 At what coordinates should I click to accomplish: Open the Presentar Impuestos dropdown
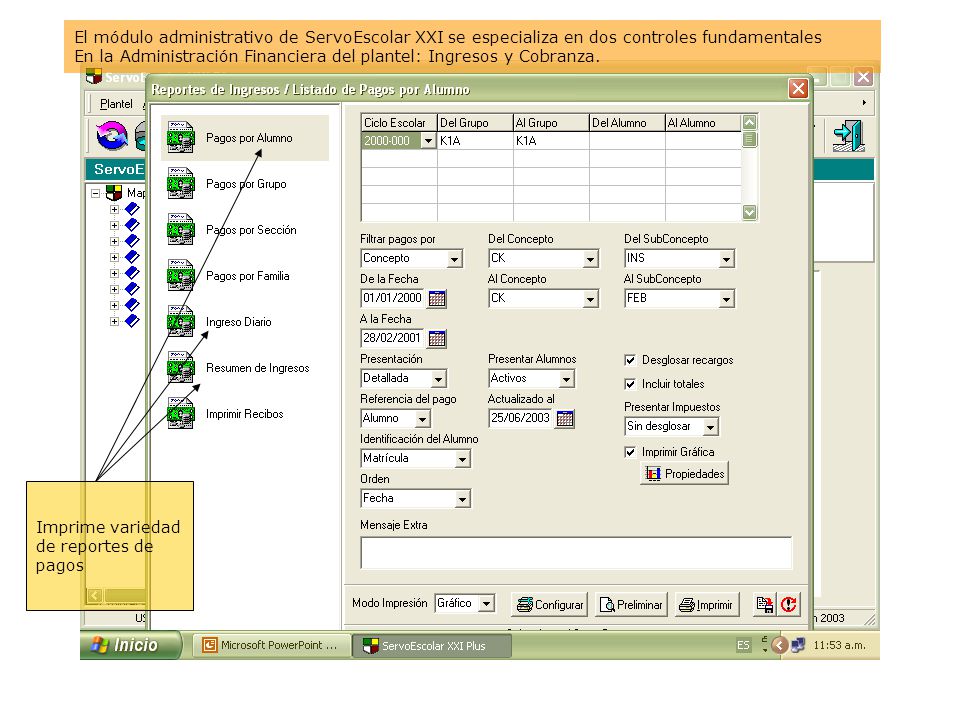[x=710, y=427]
